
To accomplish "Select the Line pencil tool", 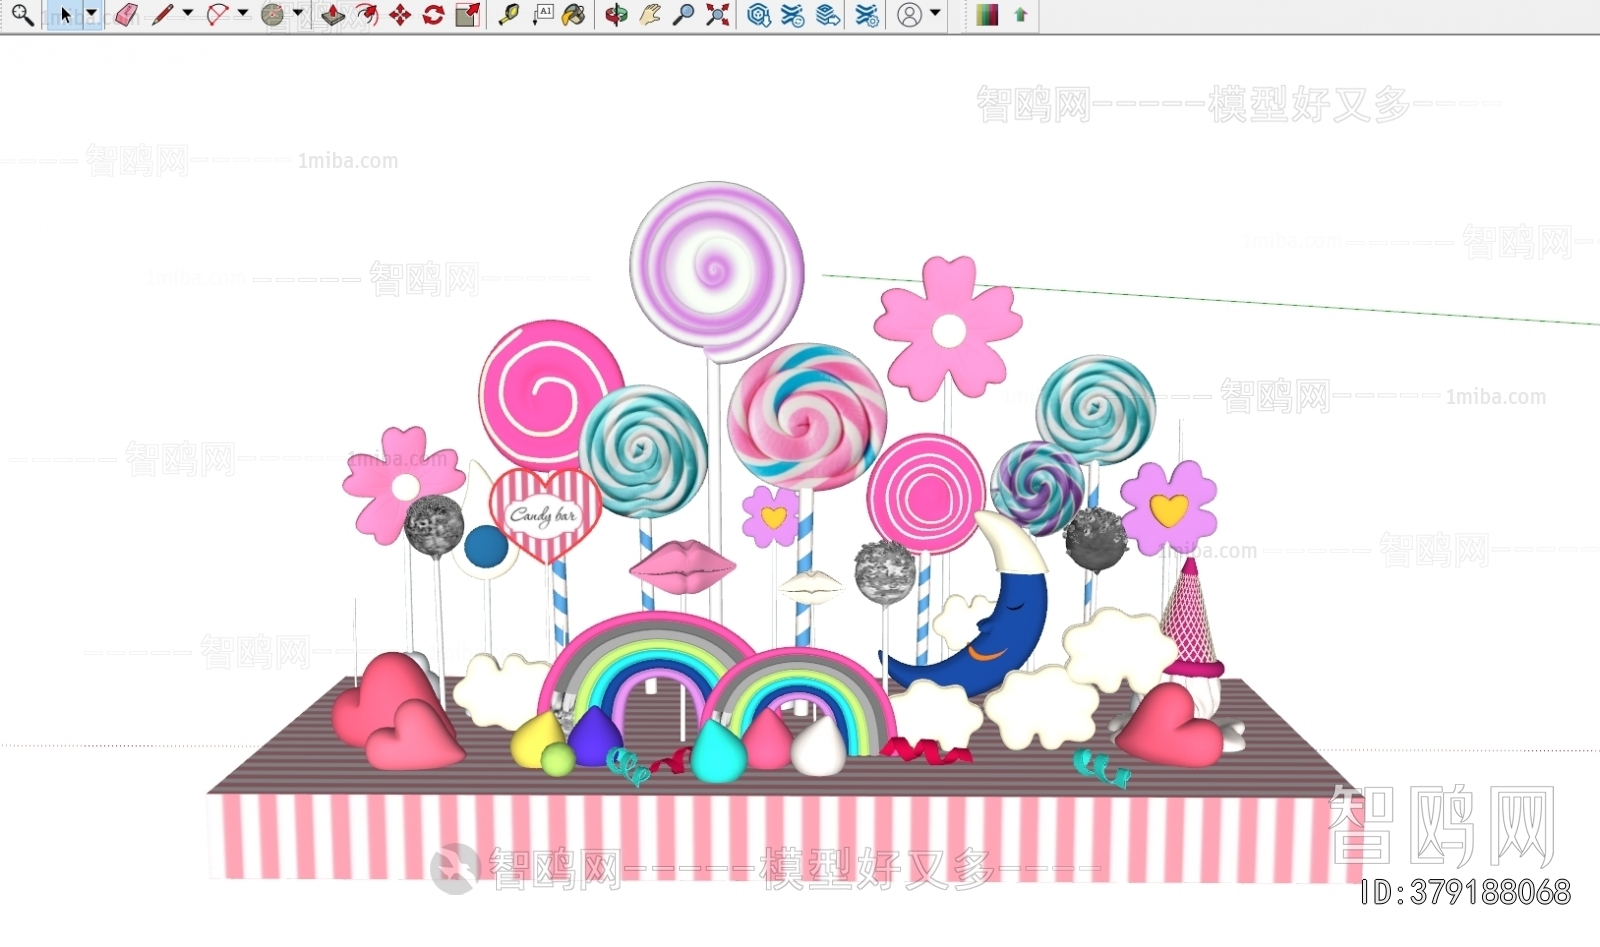I will click(162, 15).
